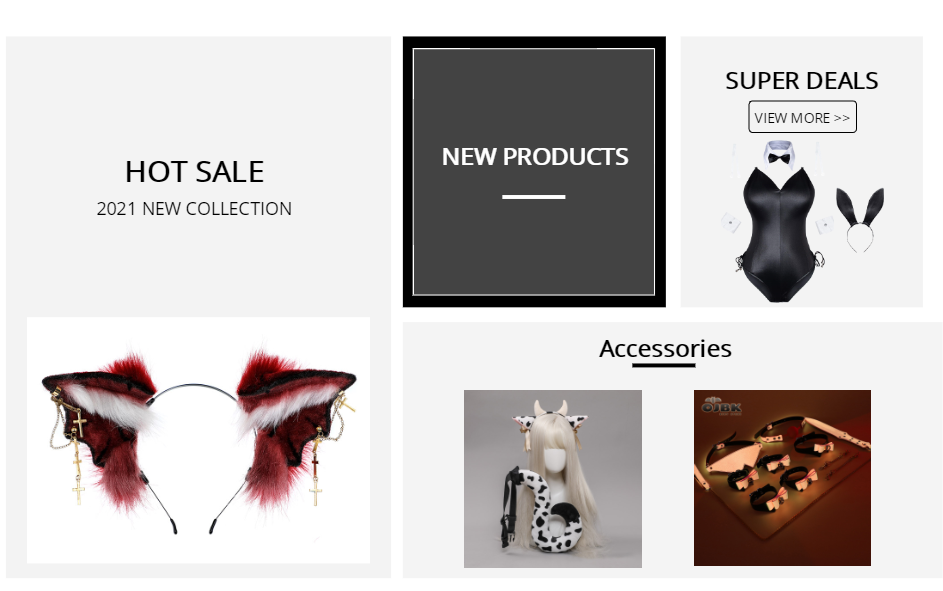Click the Accessories section title
Screen dimensions: 943x591
[665, 349]
